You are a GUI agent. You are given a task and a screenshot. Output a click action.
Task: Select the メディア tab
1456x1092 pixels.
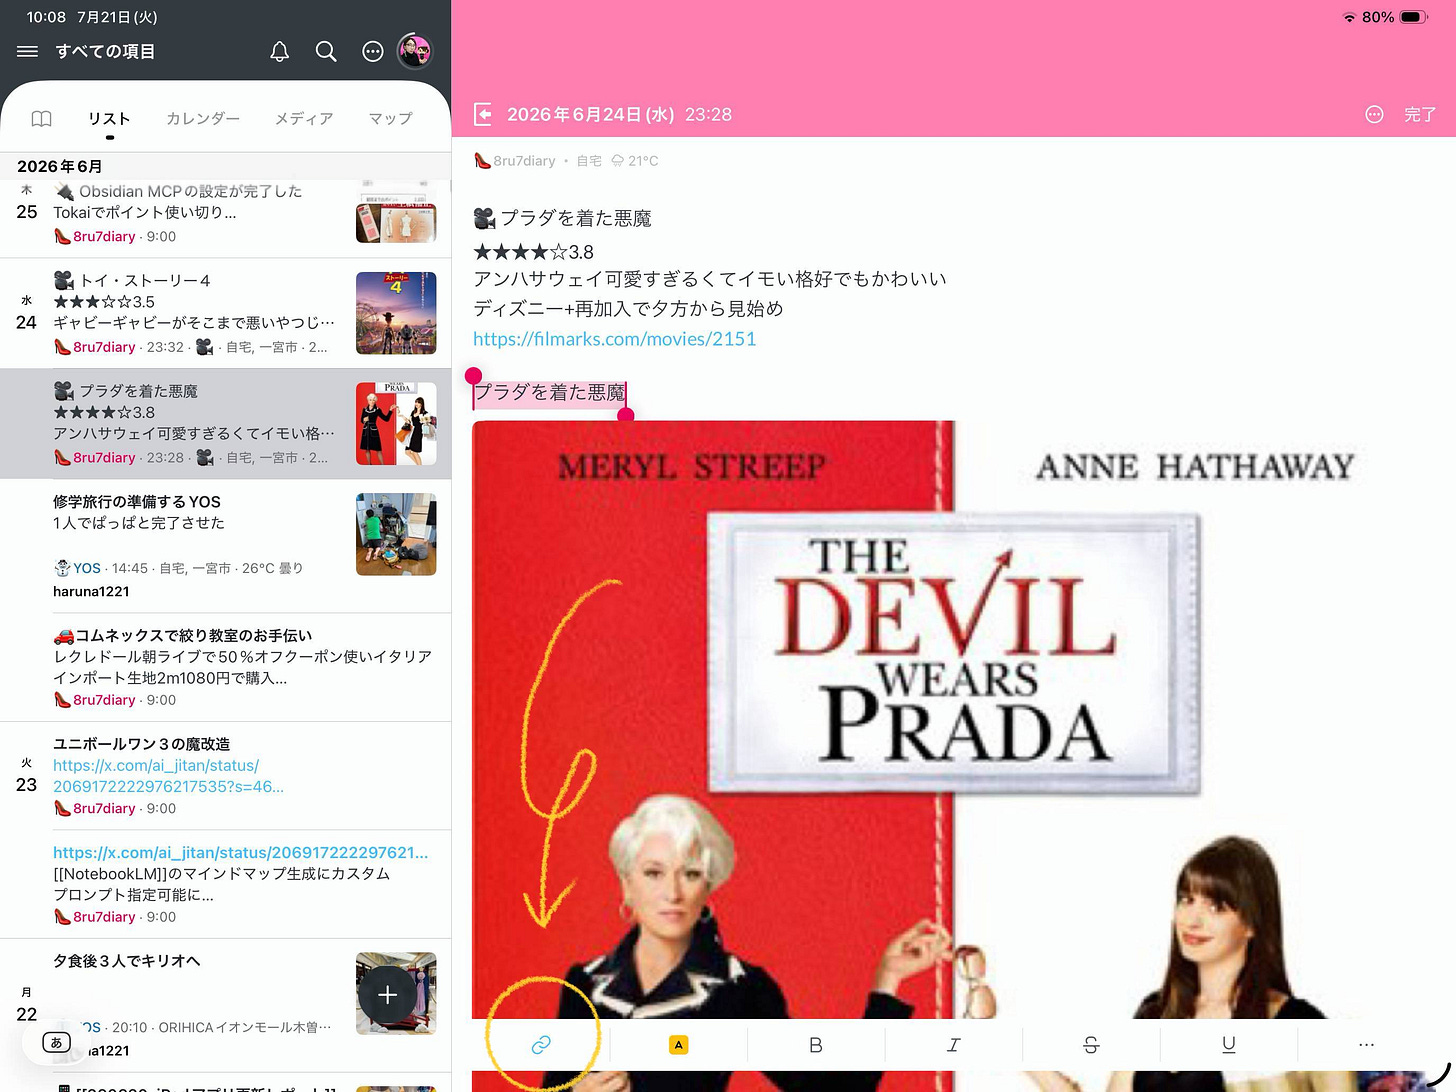coord(304,119)
